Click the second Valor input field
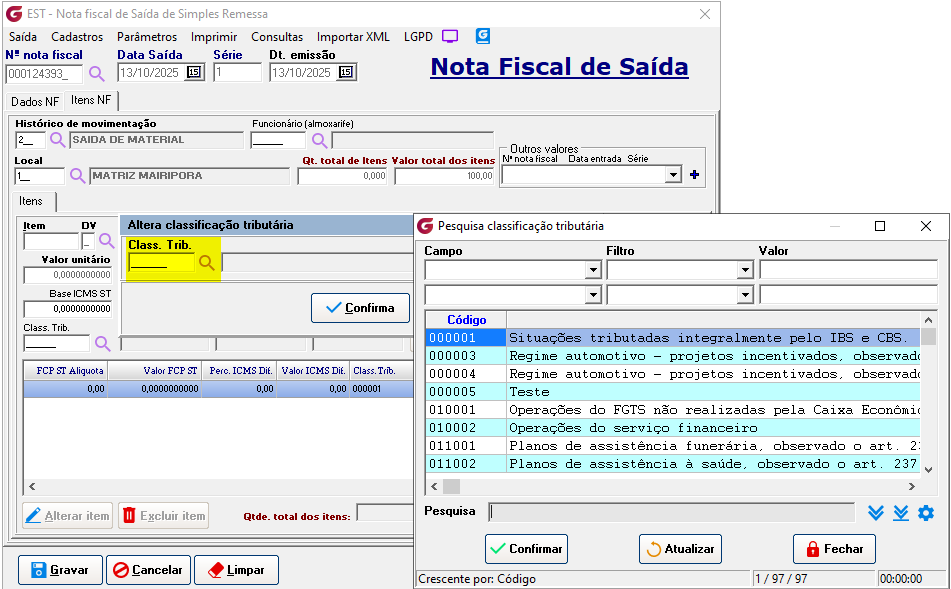Viewport: 951px width, 589px height. (849, 295)
